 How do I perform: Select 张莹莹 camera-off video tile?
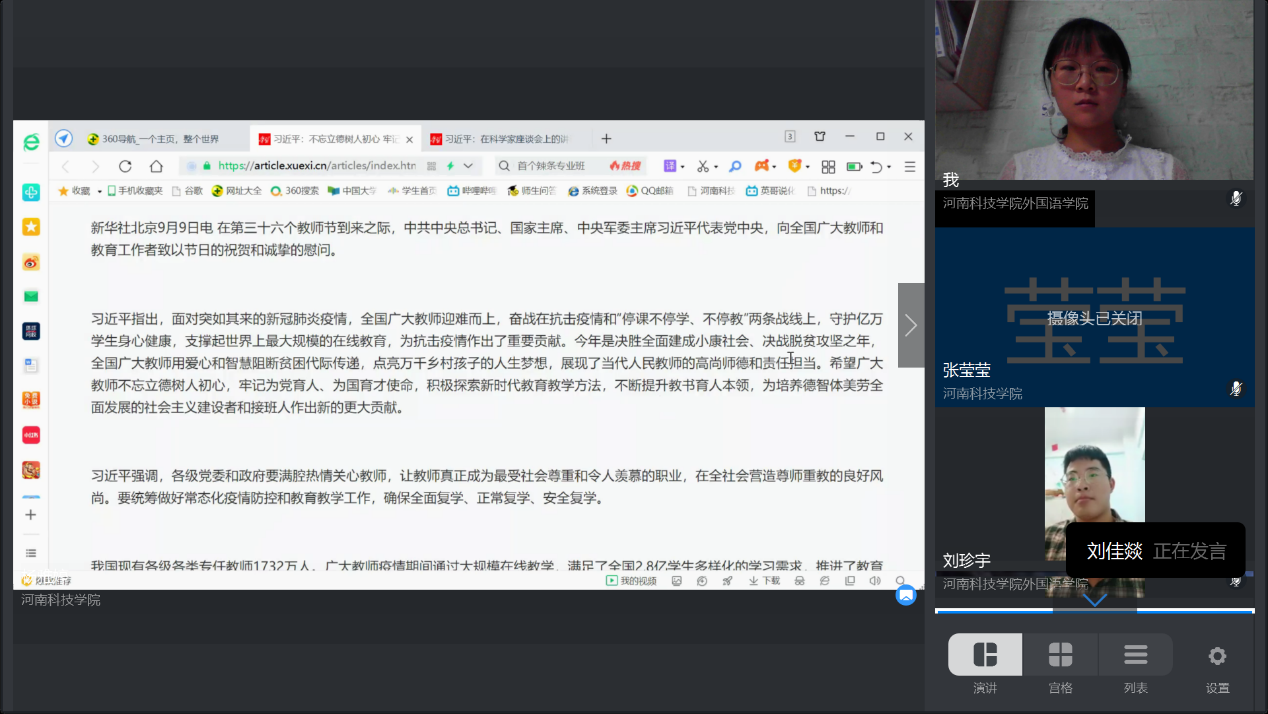click(1094, 317)
